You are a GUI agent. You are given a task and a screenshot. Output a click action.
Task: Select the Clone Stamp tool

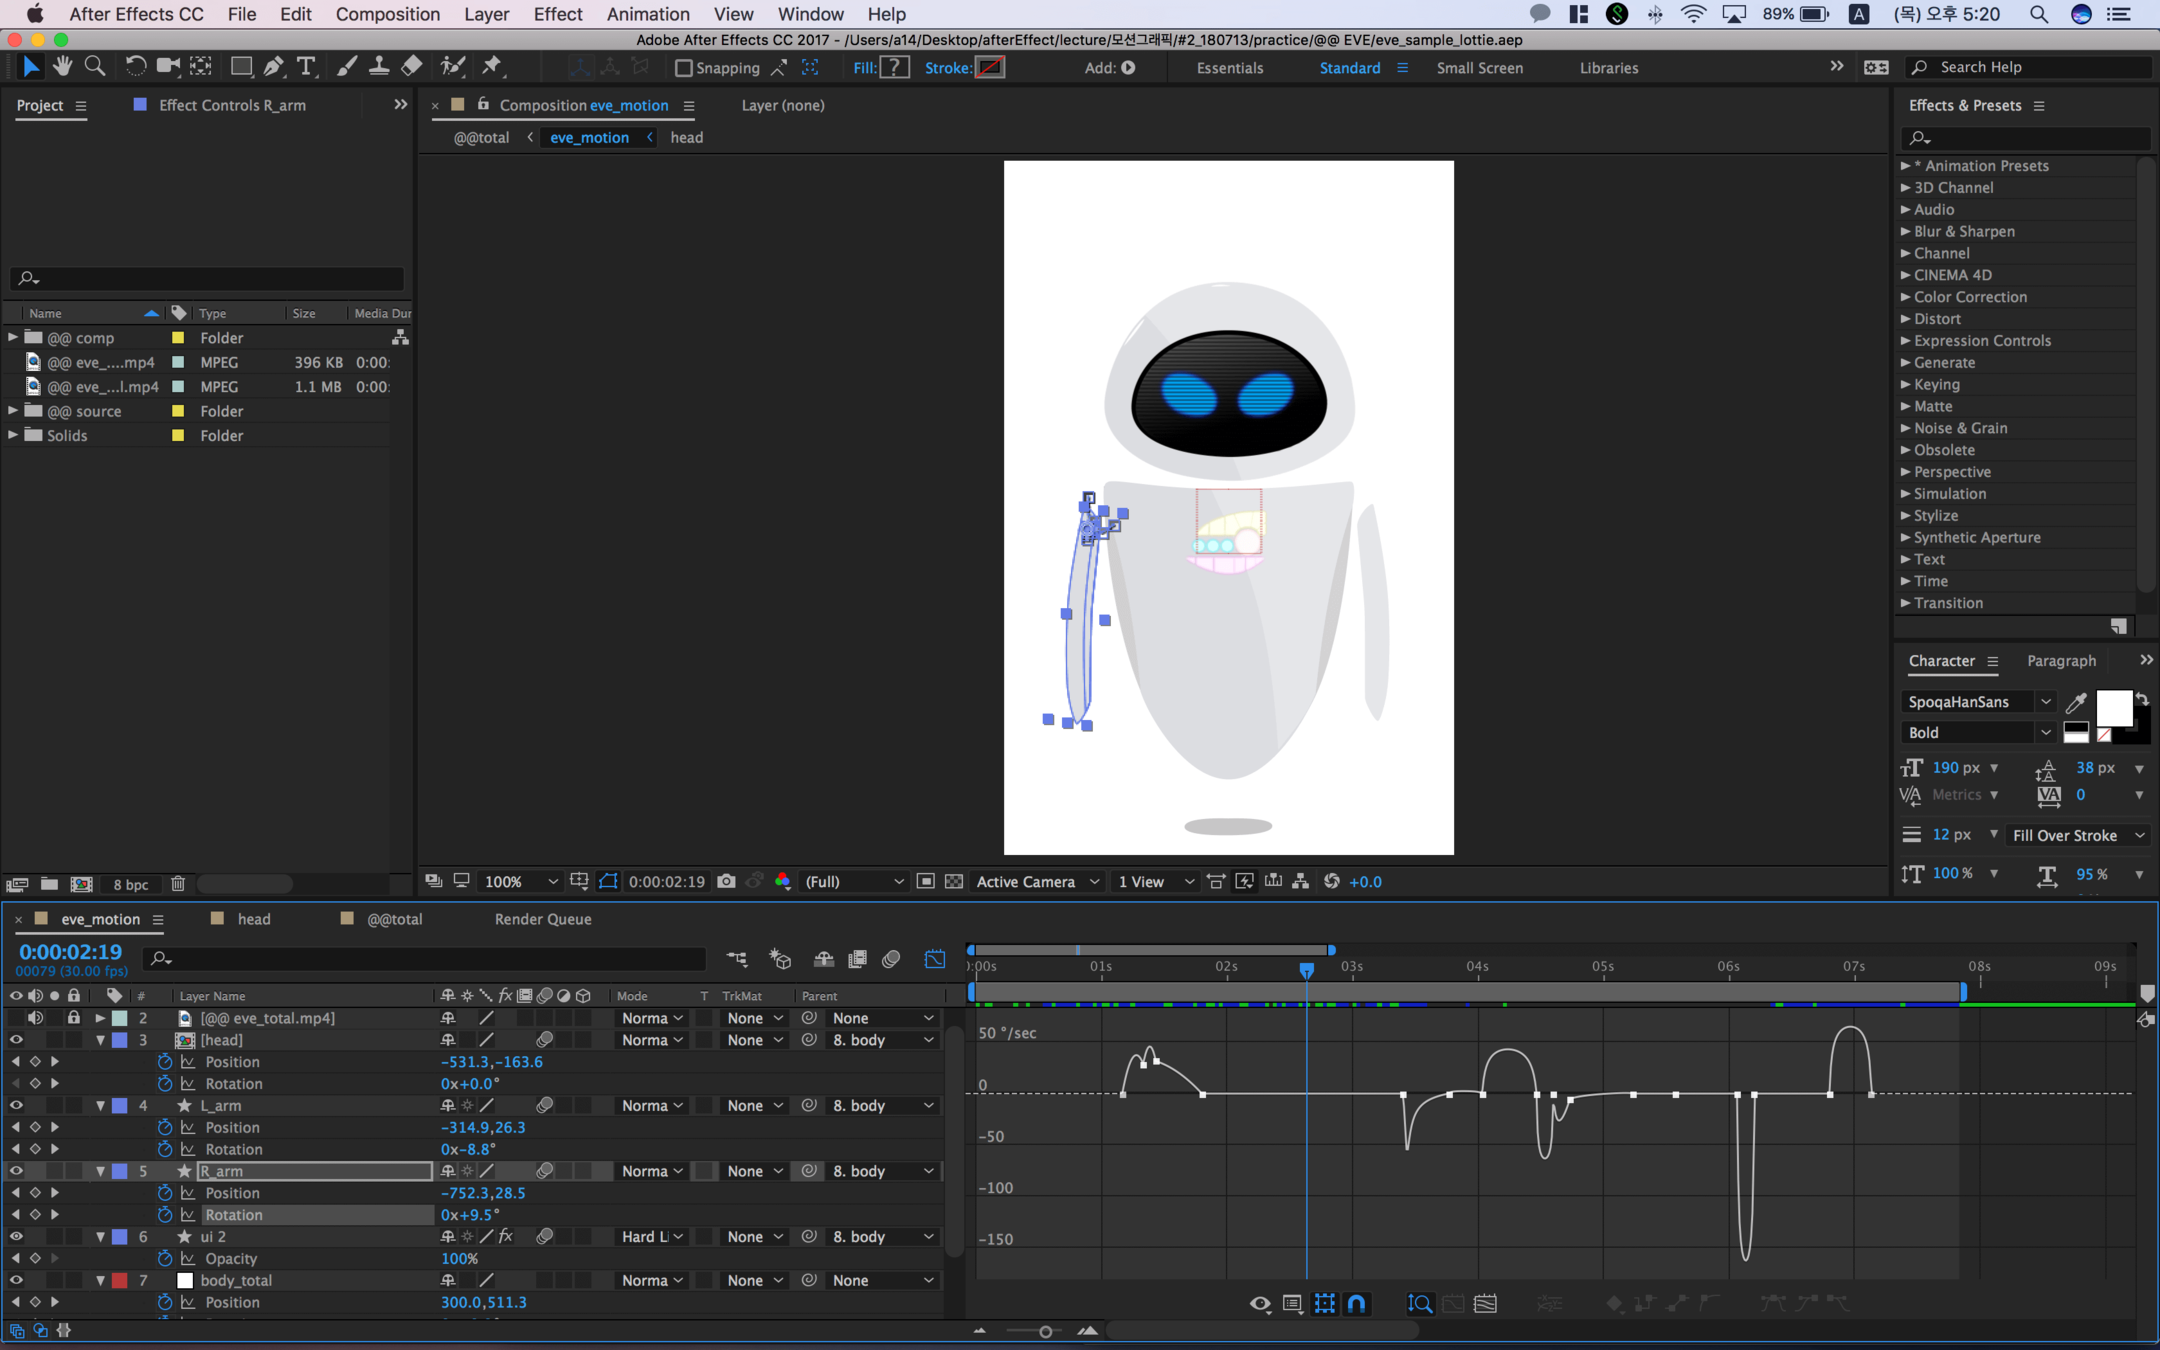tap(379, 67)
